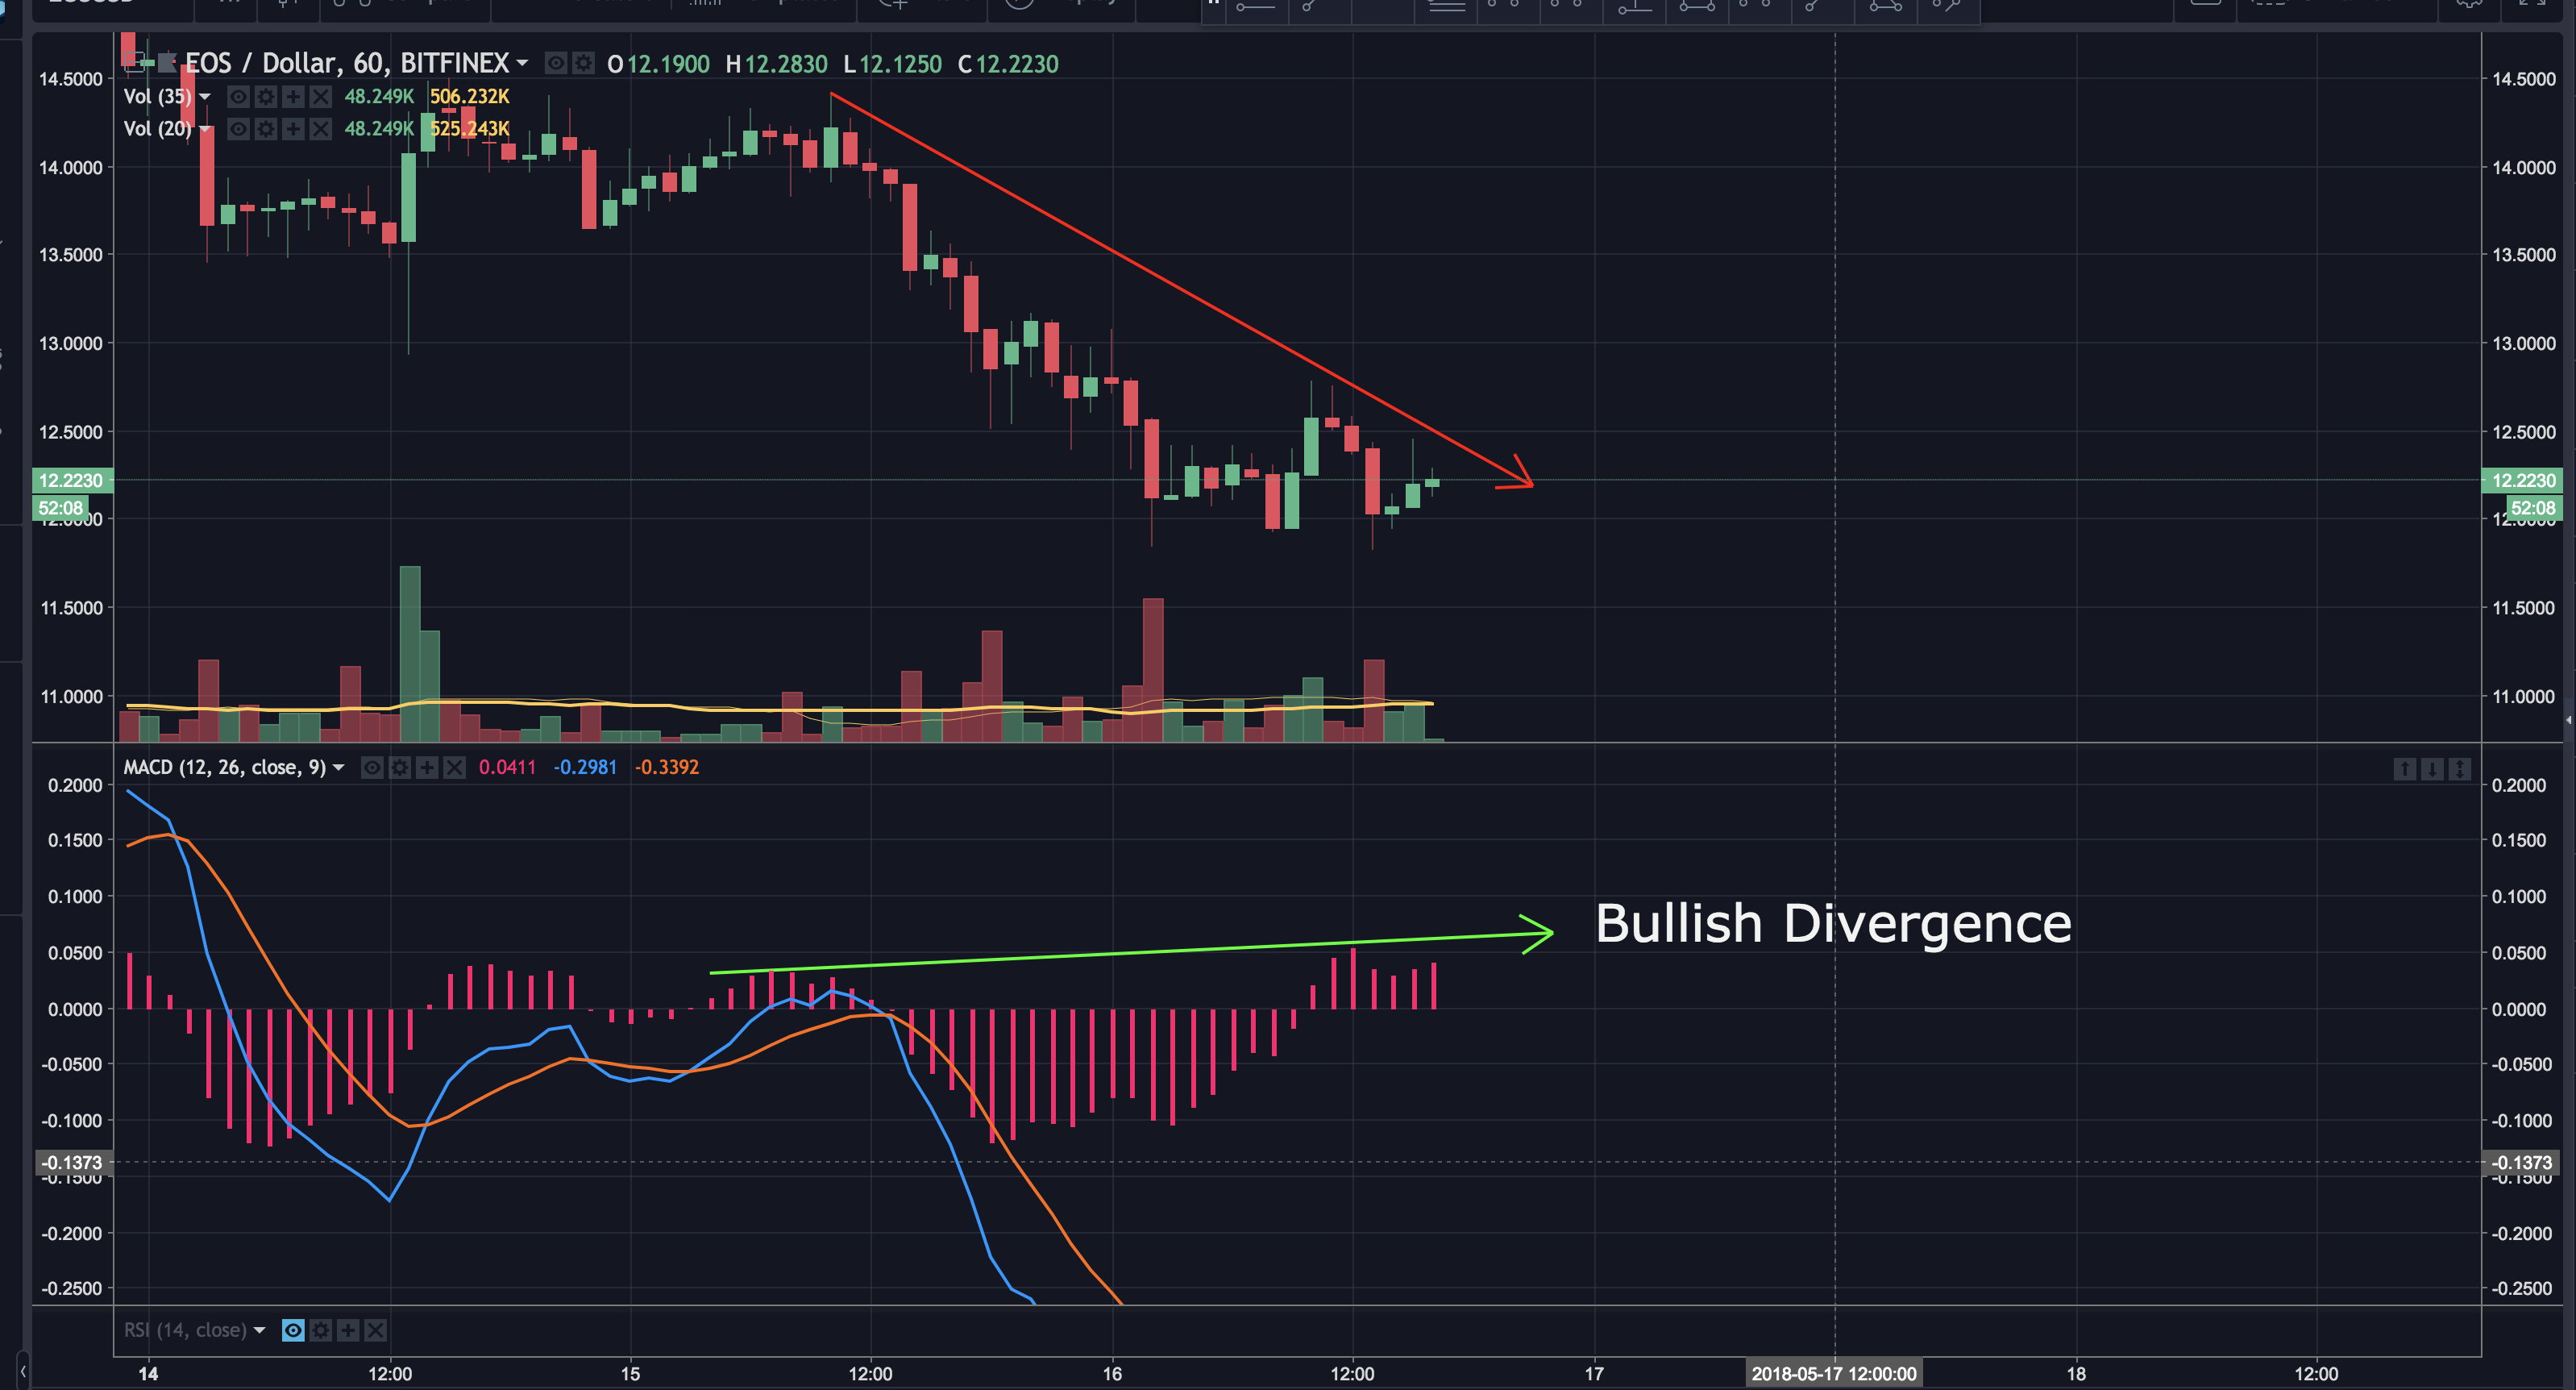Maximize the MACD pane

pos(2459,768)
